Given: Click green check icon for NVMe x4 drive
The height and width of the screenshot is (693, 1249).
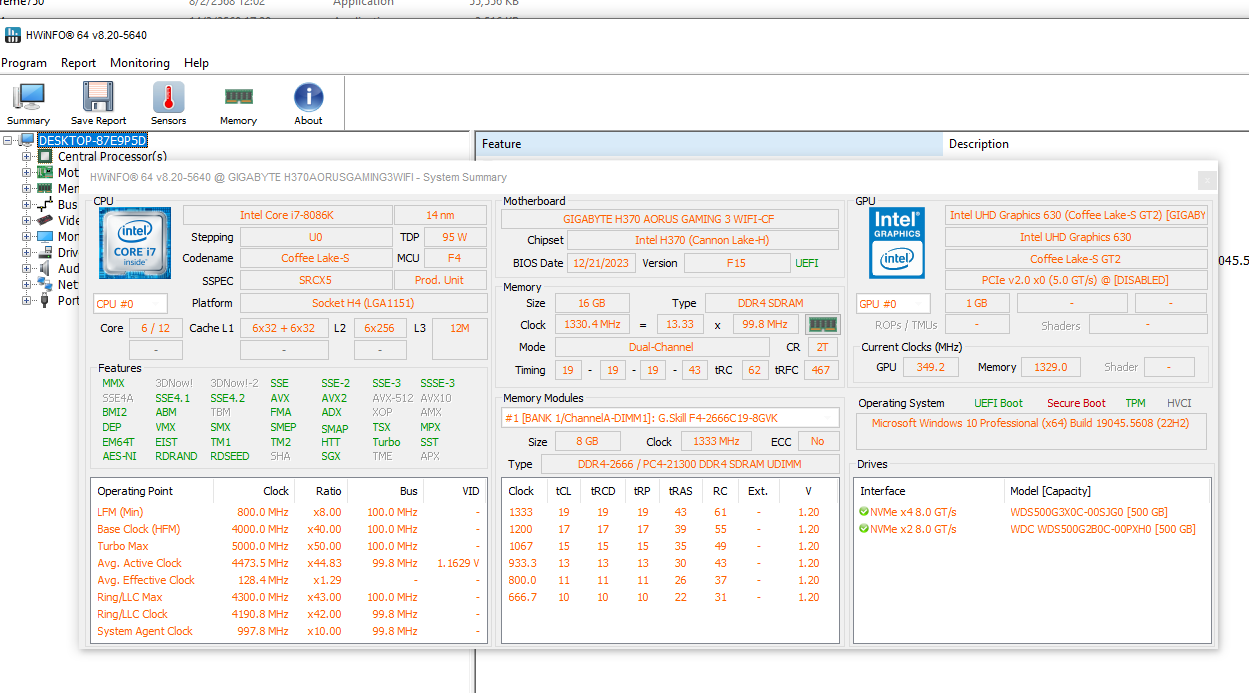Looking at the screenshot, I should click(864, 512).
